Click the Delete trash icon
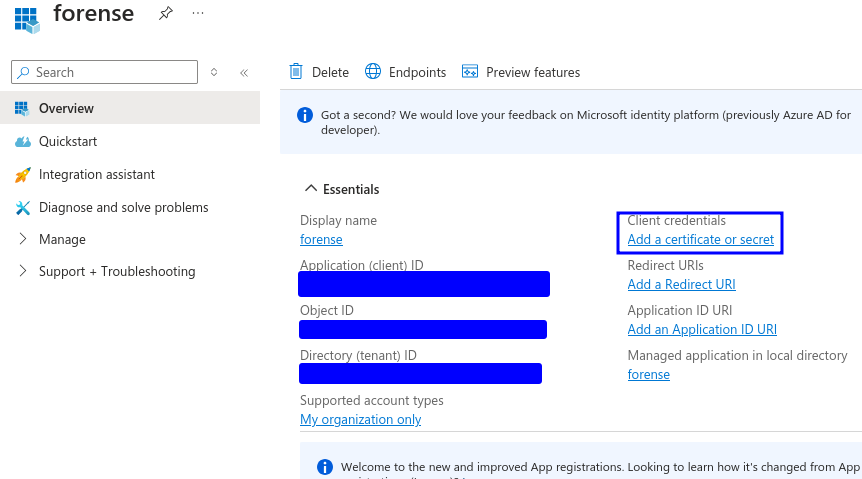The width and height of the screenshot is (862, 479). (x=296, y=71)
